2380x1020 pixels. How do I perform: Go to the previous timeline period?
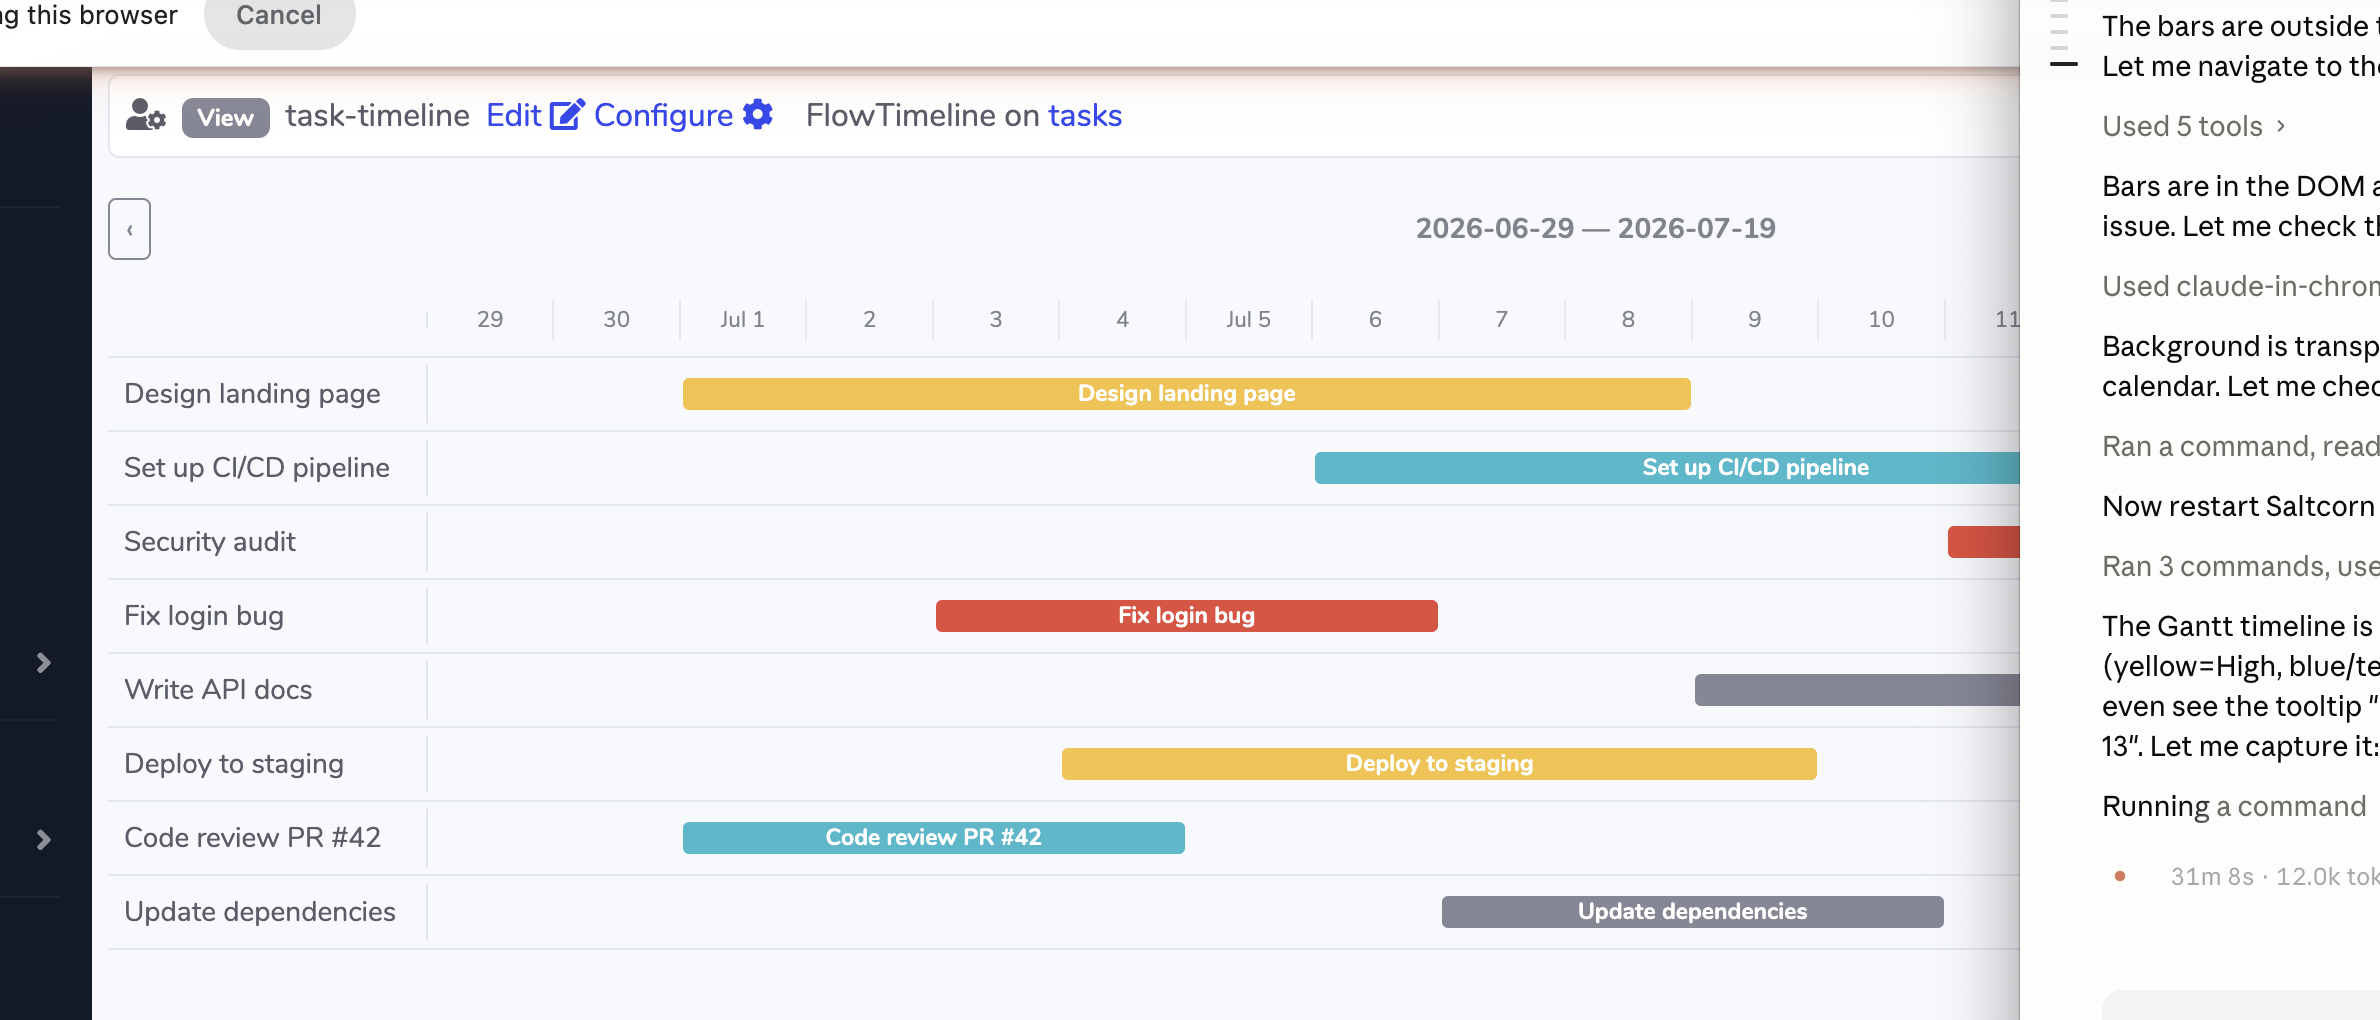pos(130,229)
